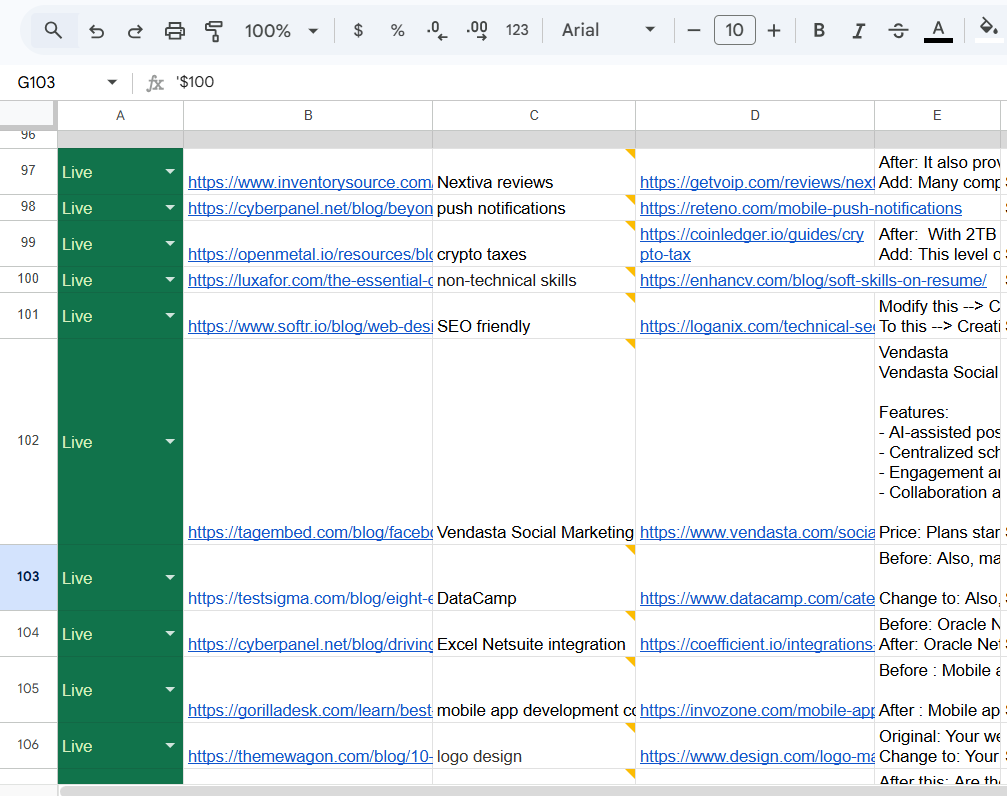Open the Live status dropdown in row 106
This screenshot has width=1007, height=796.
coord(170,745)
